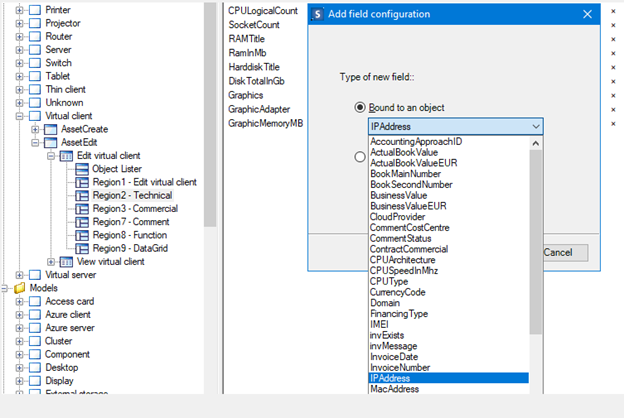
Task: Choose CurrencyCode from the dropdown list
Action: [x=449, y=292]
